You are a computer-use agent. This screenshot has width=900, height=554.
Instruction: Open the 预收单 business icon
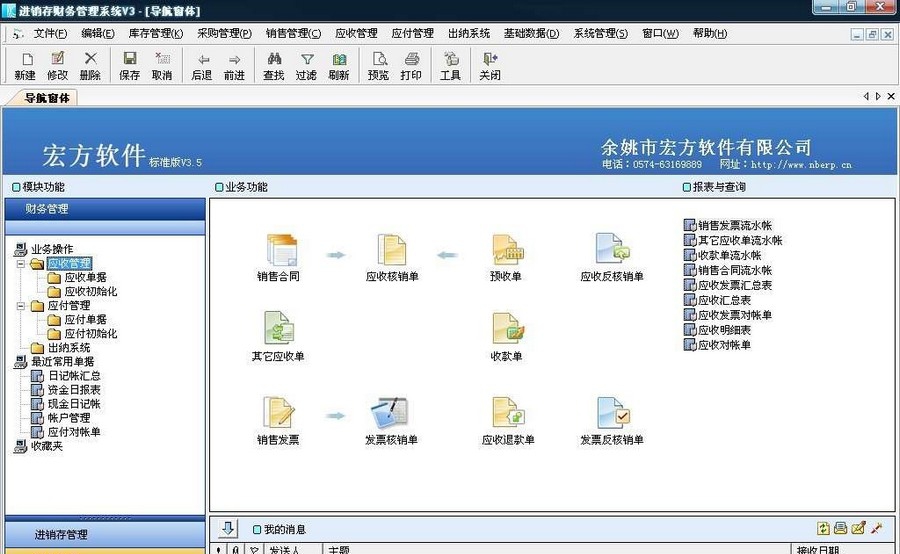click(x=507, y=250)
